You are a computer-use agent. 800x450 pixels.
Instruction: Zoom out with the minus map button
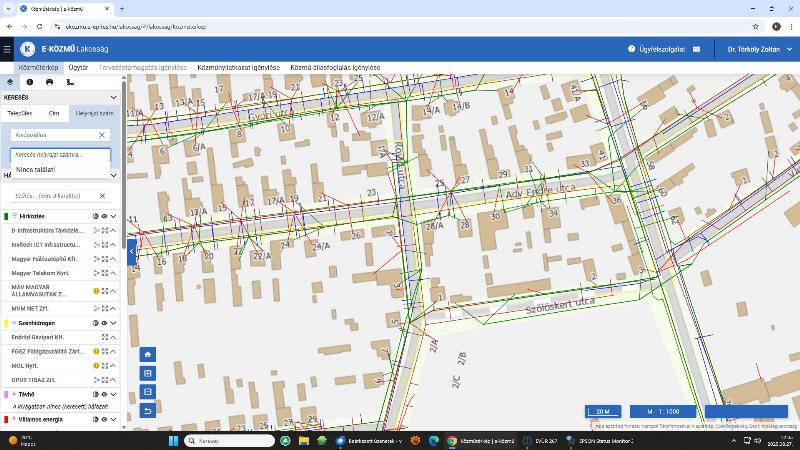148,391
